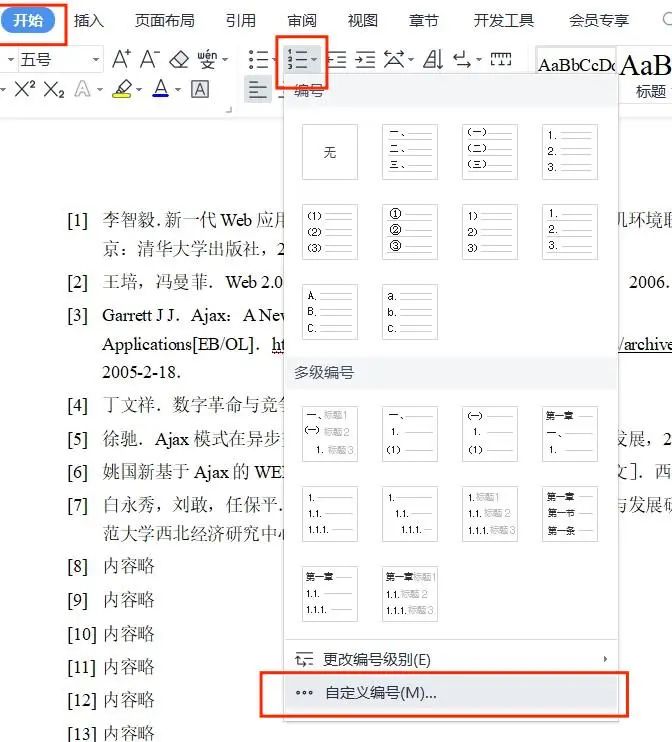
Task: Apply the character border icon
Action: (200, 89)
